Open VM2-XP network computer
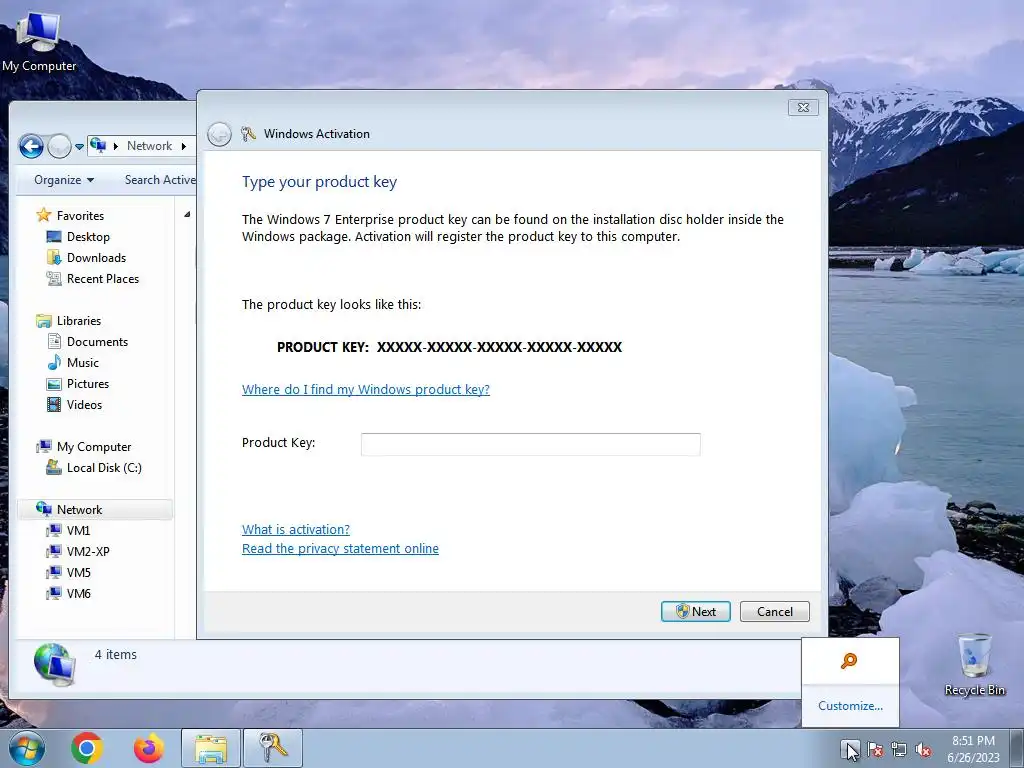Screen dimensions: 1024x768 pos(88,551)
